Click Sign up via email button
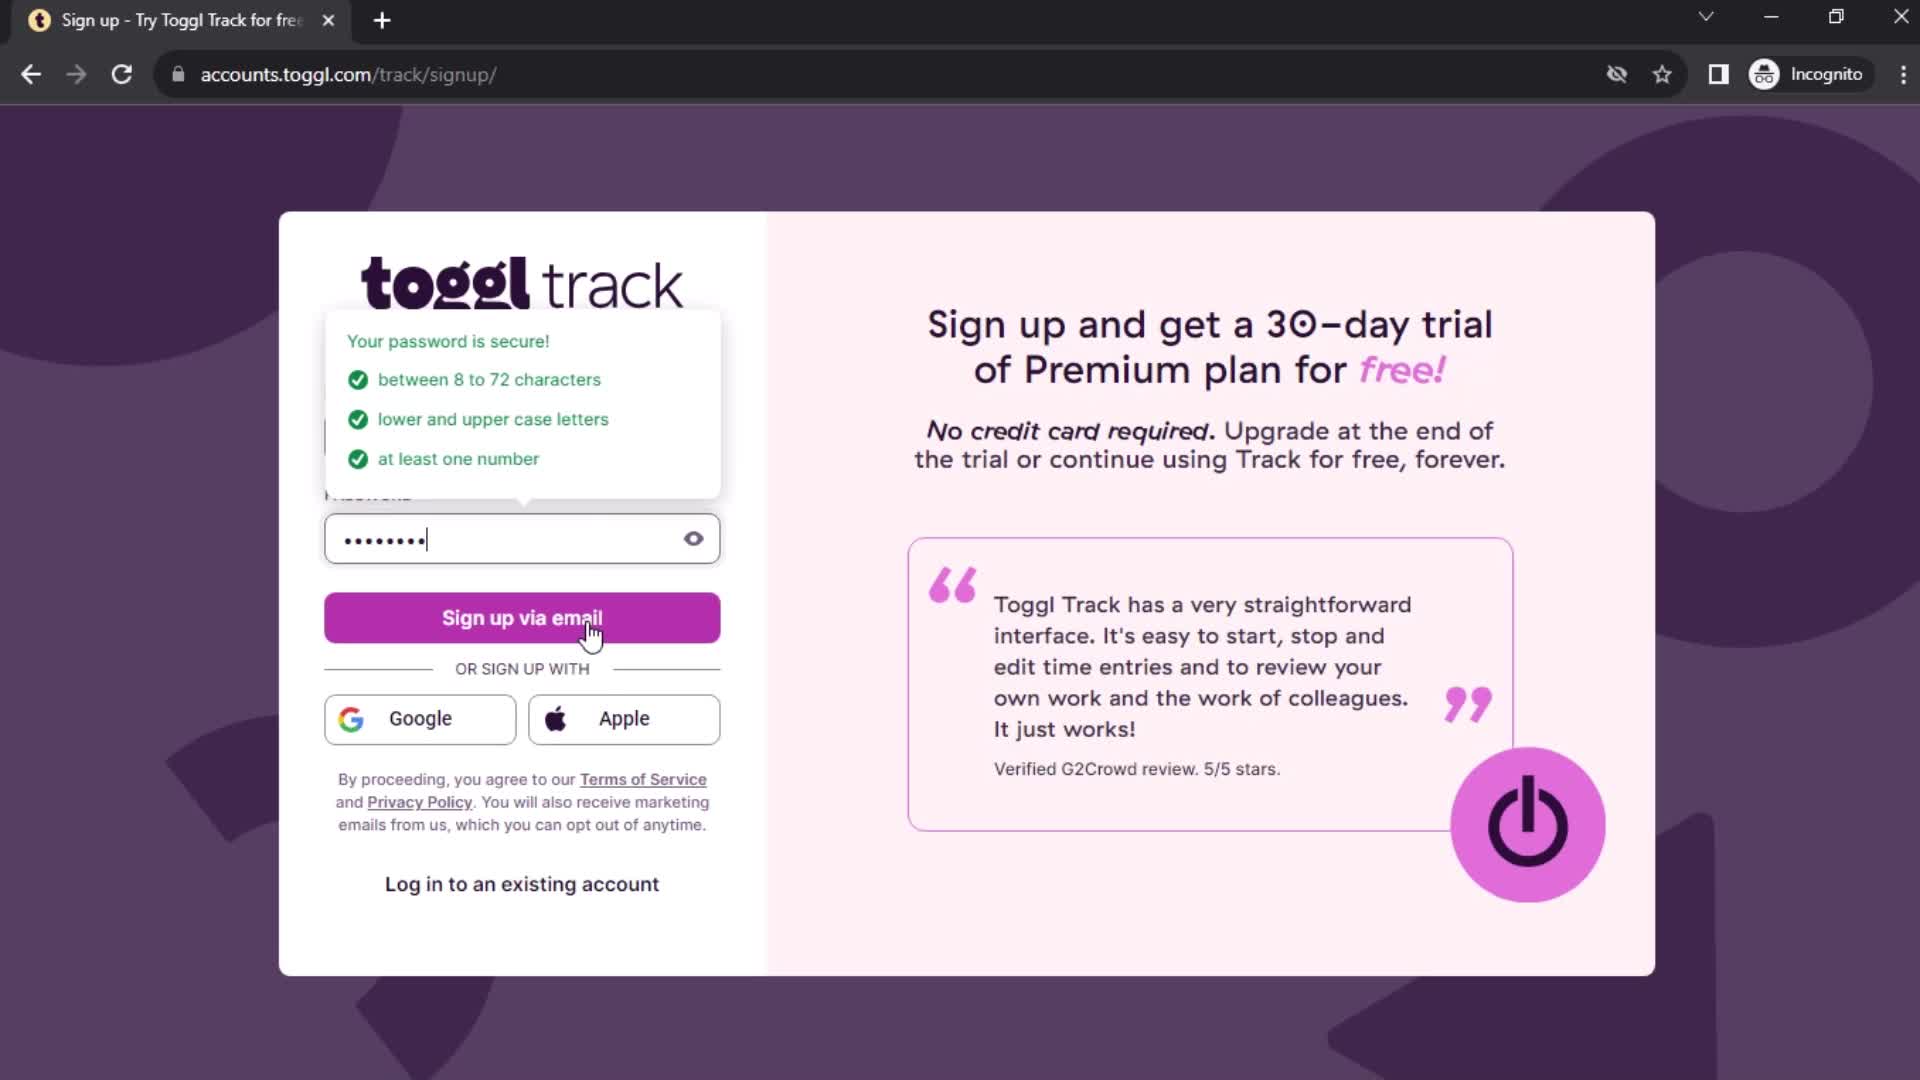The width and height of the screenshot is (1920, 1080). click(521, 617)
